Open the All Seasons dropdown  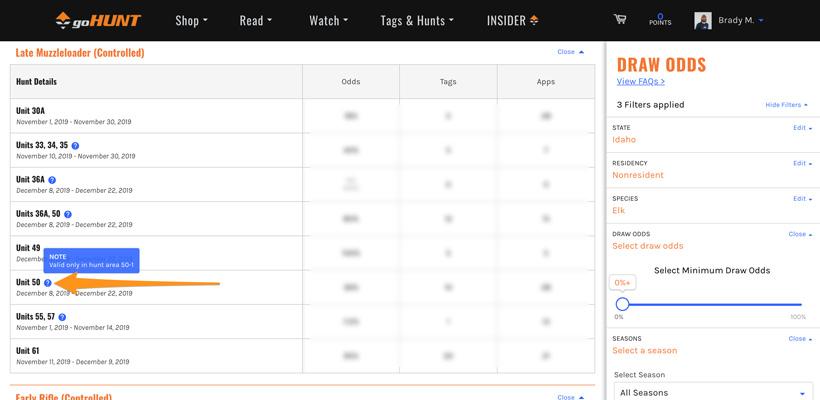point(711,392)
